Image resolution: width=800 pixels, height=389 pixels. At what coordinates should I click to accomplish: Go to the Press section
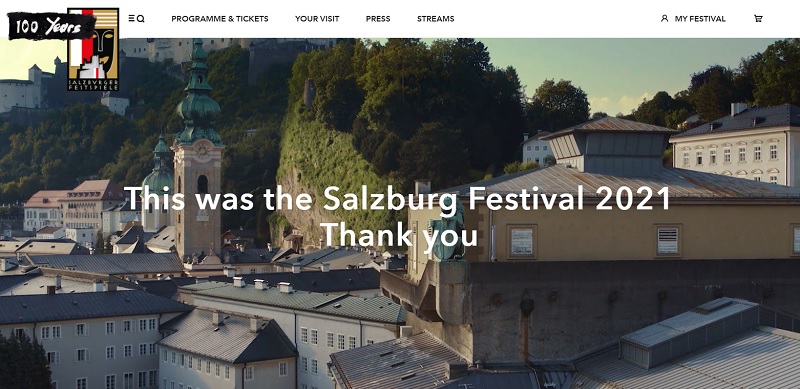click(x=378, y=19)
